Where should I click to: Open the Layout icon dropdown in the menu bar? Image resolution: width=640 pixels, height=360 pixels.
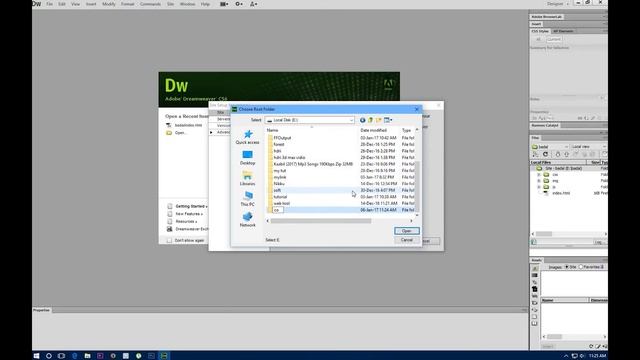(224, 4)
